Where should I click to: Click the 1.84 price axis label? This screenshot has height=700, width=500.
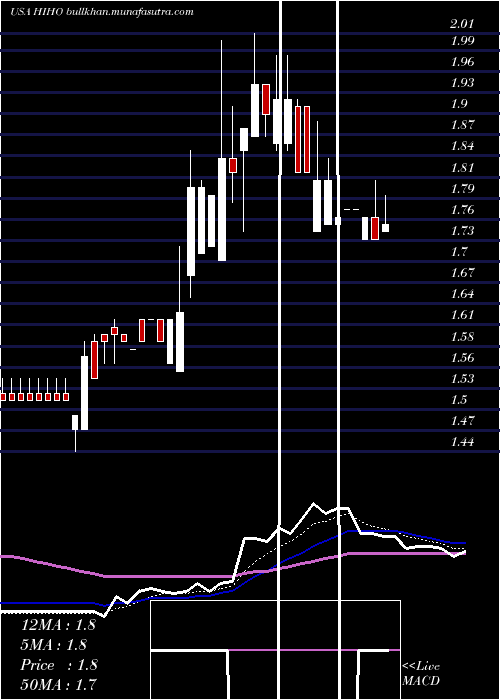[x=462, y=146]
